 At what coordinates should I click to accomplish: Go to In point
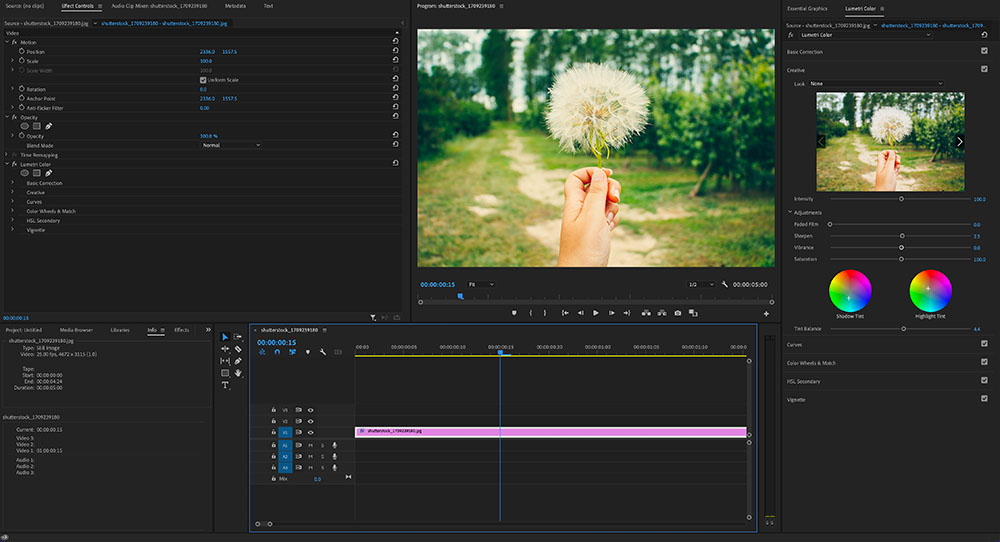[x=564, y=313]
